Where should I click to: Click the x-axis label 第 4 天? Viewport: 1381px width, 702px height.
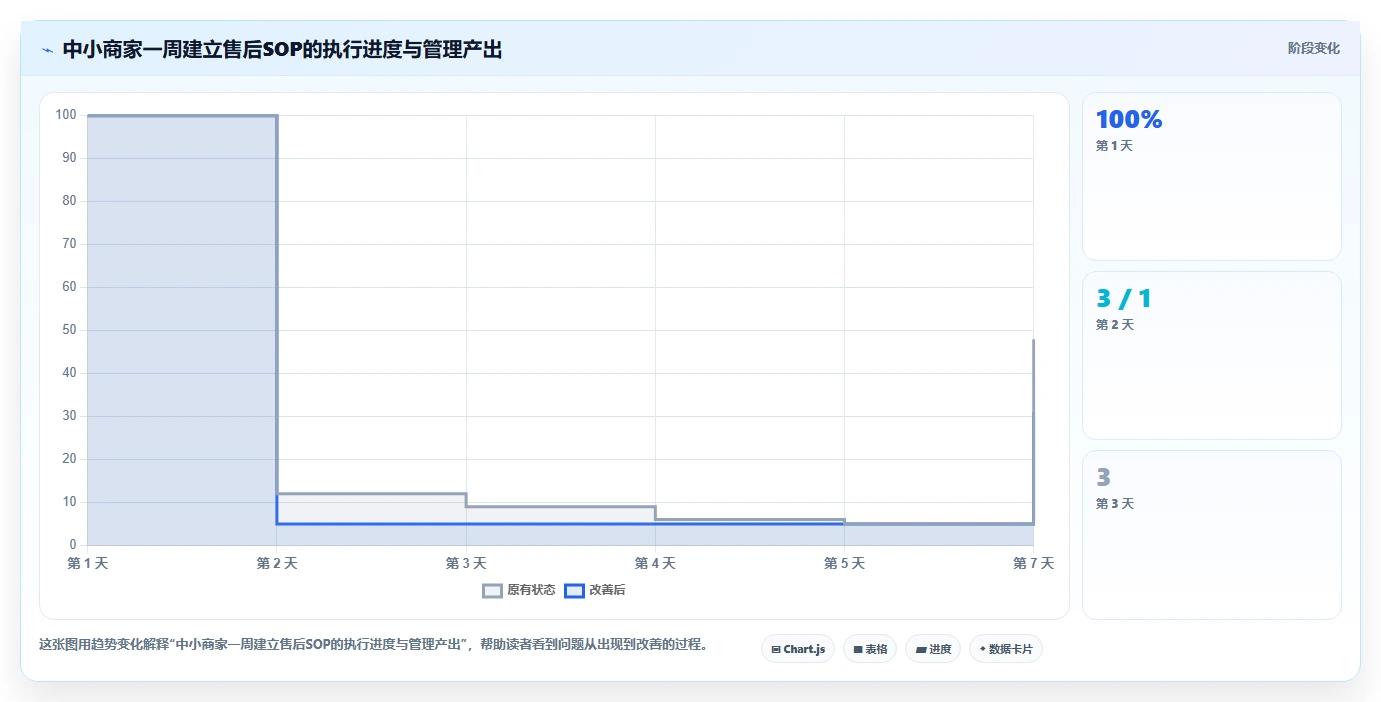point(655,563)
